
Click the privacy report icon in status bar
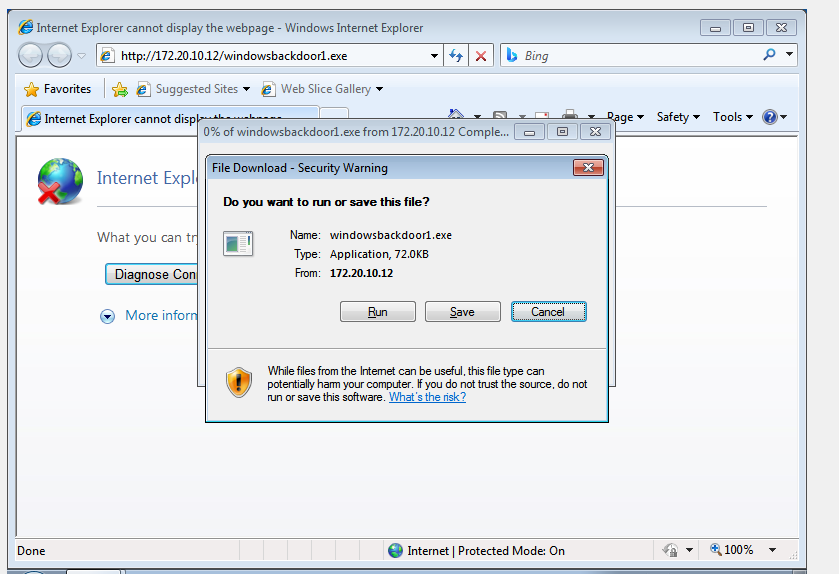670,550
